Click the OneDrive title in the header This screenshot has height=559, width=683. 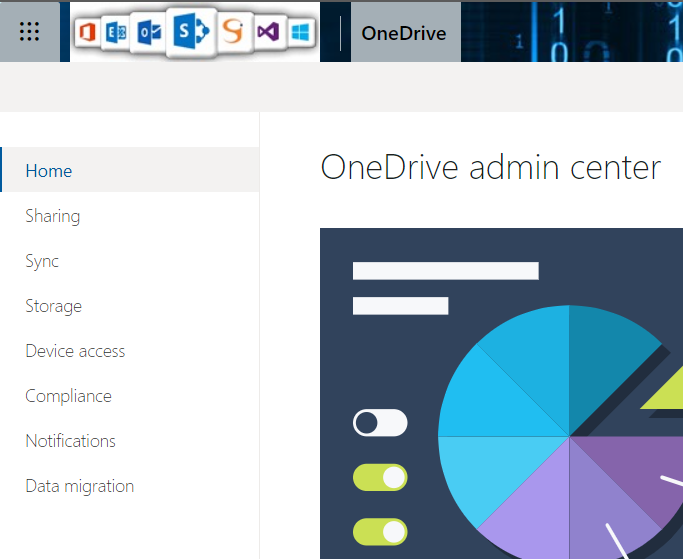coord(404,33)
